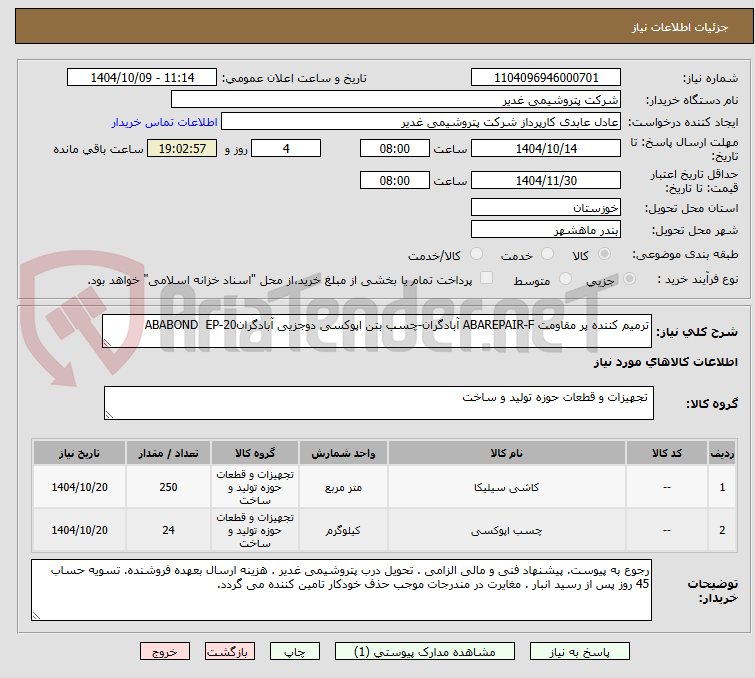Click the remaining time 19:02:57 field
755x678 pixels.
pyautogui.click(x=182, y=148)
